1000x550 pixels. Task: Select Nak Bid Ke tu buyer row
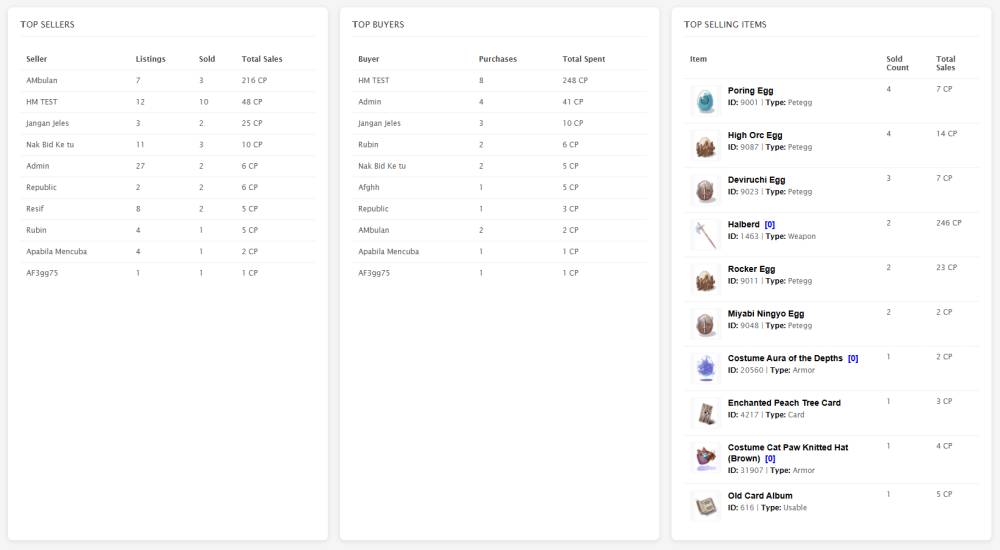500,166
